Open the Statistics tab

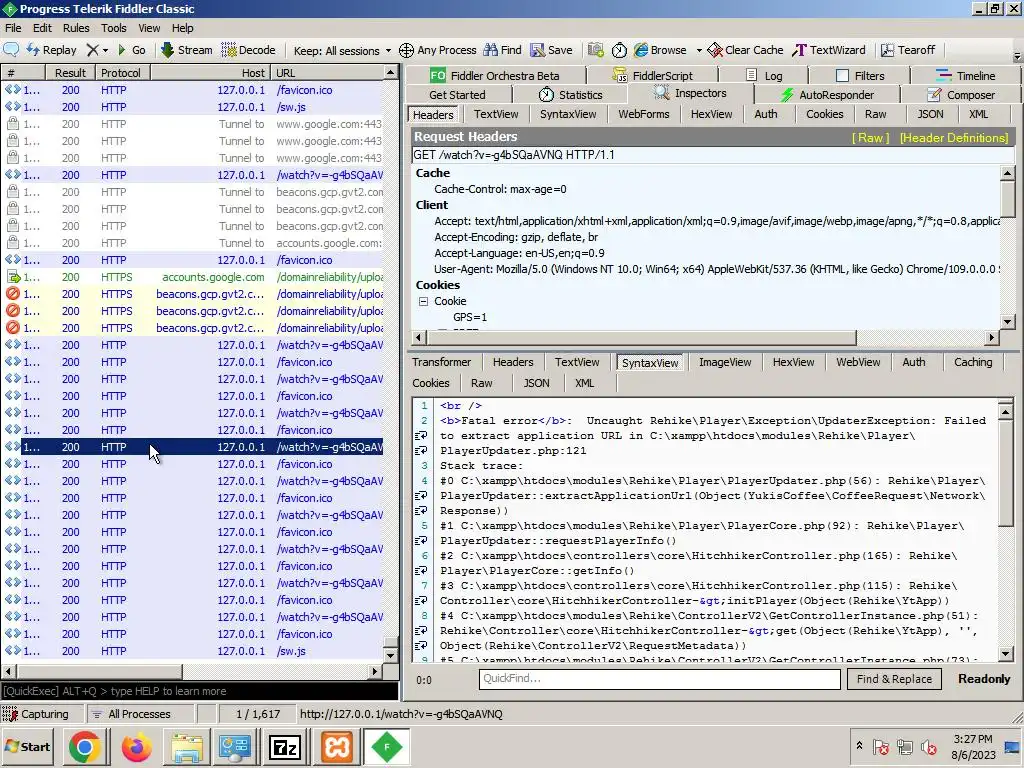[x=570, y=95]
